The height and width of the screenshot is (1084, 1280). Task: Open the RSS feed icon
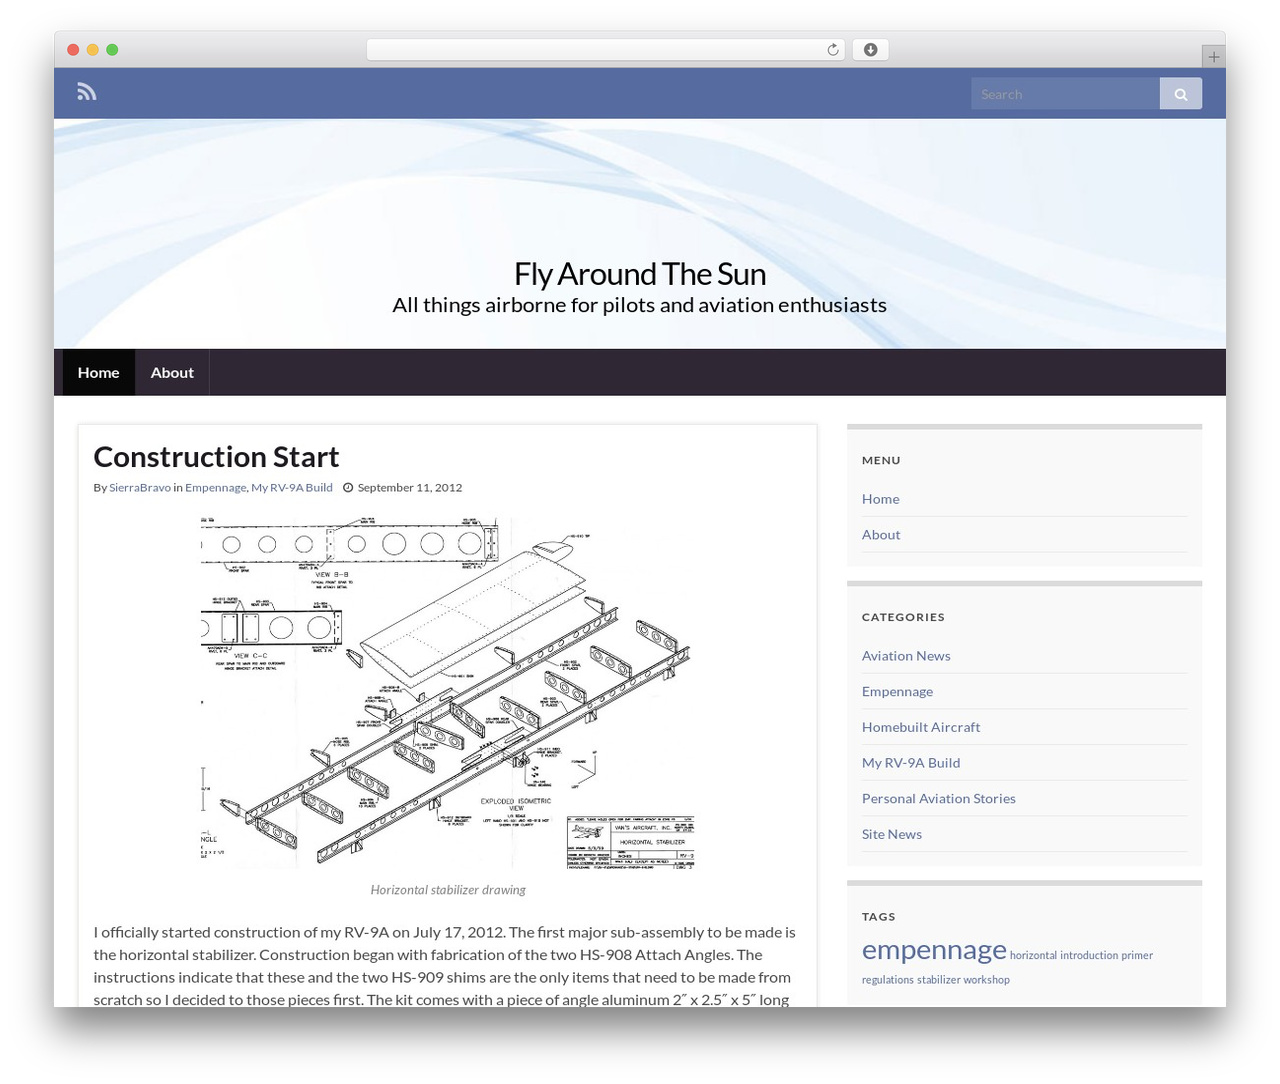click(x=87, y=92)
